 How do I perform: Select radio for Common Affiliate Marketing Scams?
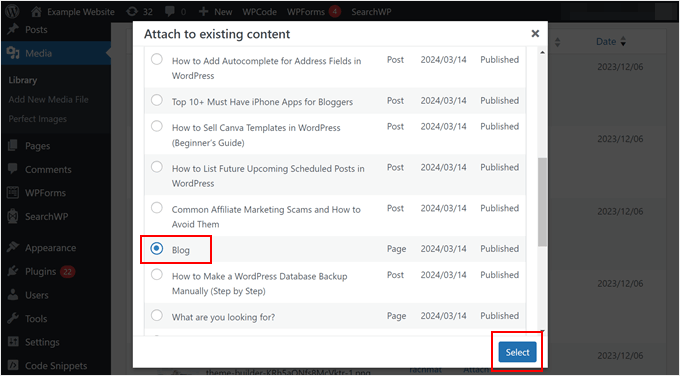tap(157, 208)
